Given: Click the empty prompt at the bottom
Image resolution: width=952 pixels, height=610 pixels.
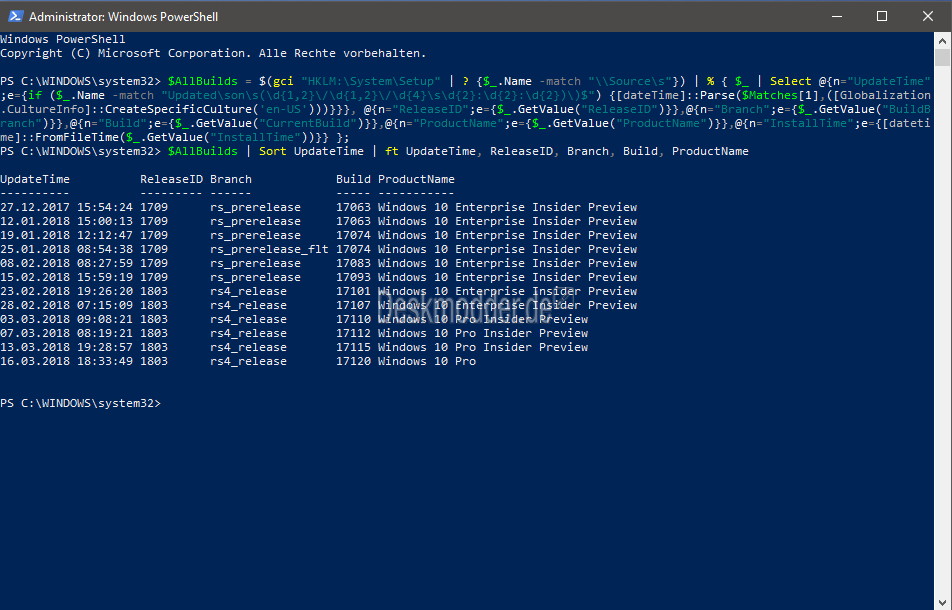Looking at the screenshot, I should pos(81,403).
